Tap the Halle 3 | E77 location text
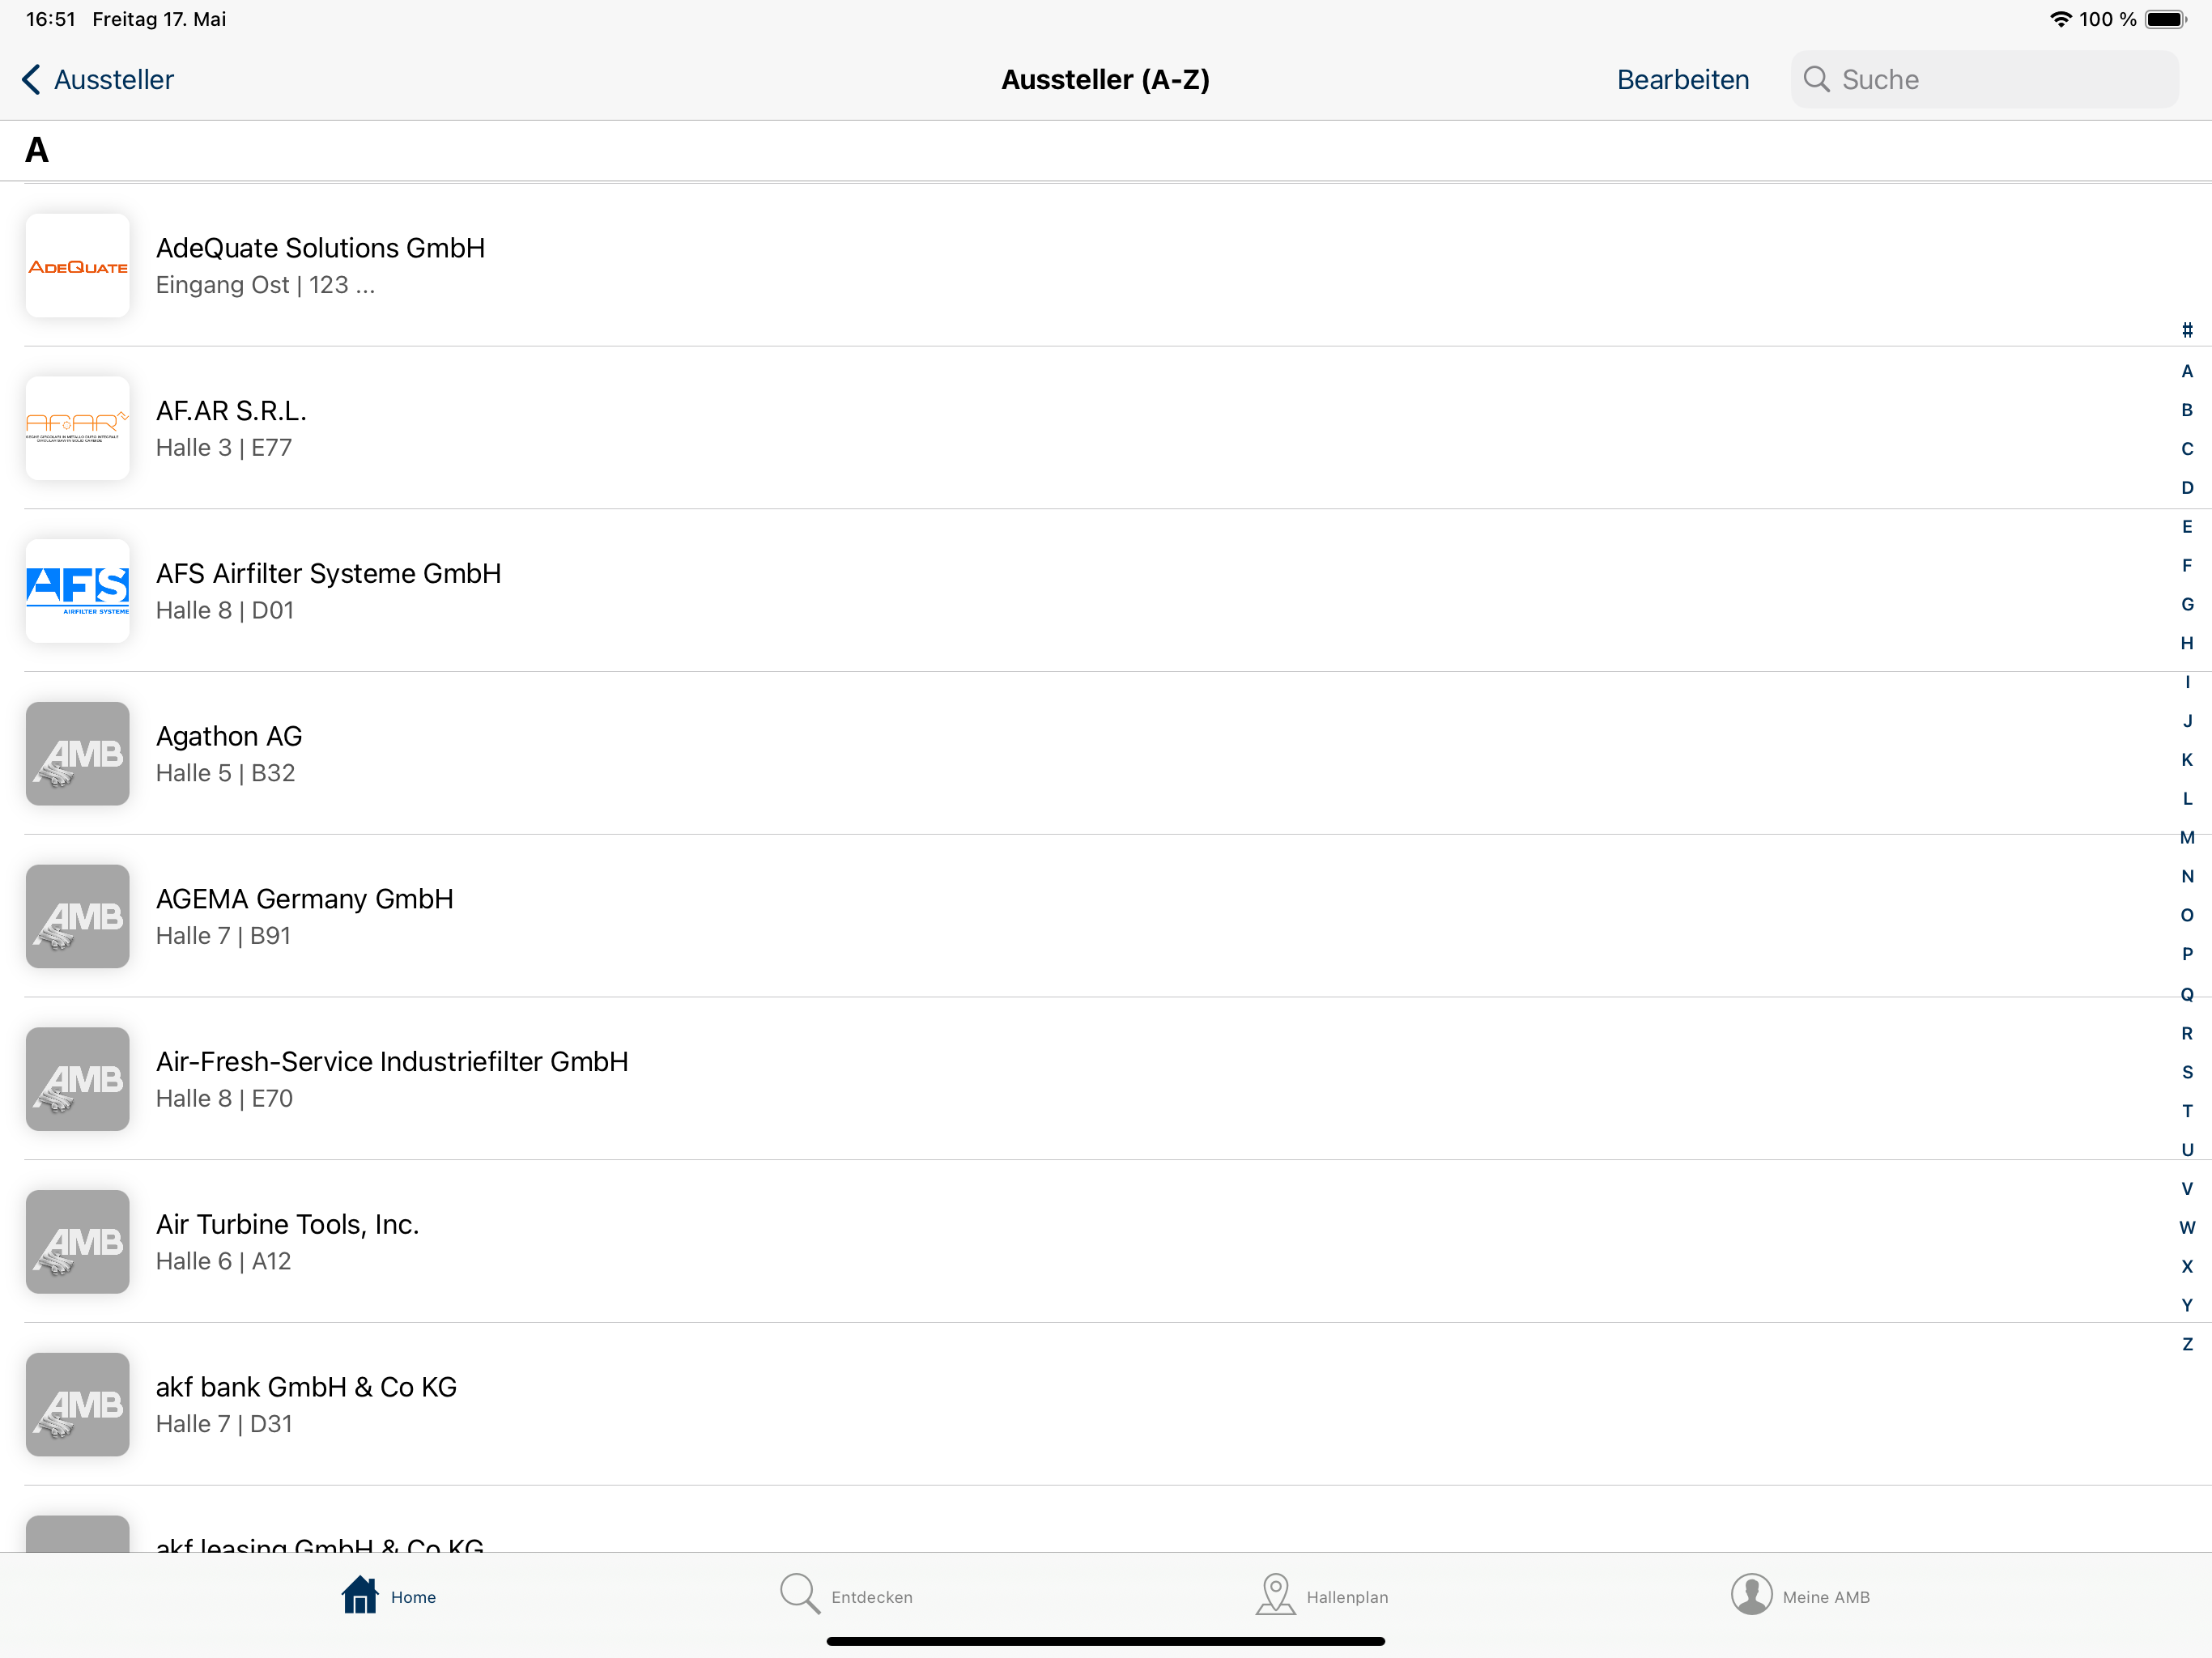The image size is (2212, 1658). click(224, 448)
